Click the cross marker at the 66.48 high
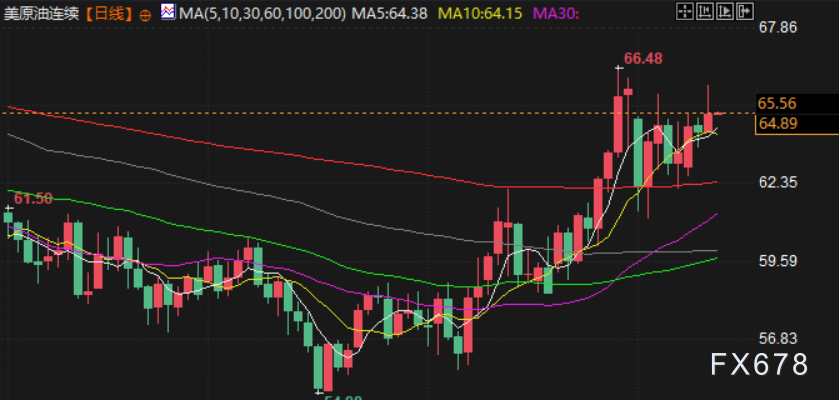 (619, 67)
